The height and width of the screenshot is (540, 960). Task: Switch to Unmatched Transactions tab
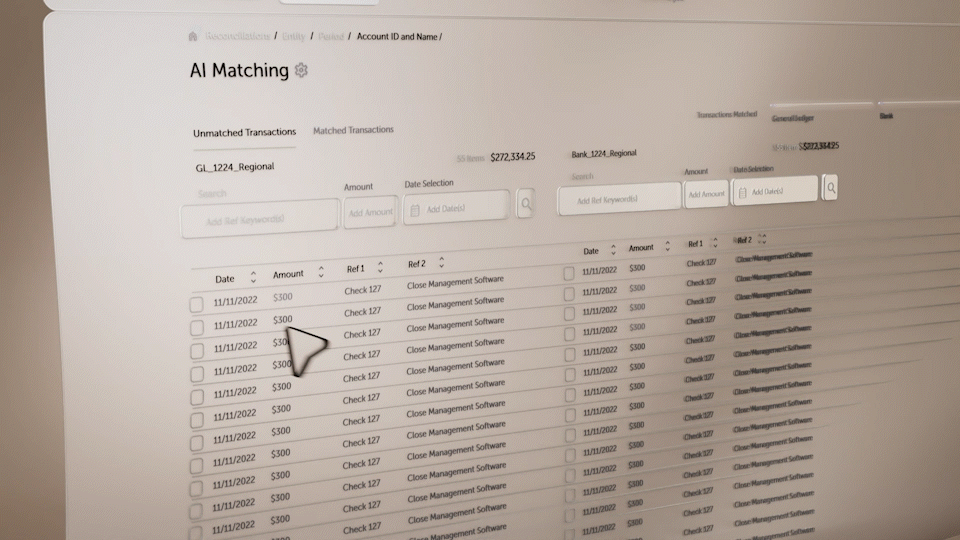[x=244, y=132]
